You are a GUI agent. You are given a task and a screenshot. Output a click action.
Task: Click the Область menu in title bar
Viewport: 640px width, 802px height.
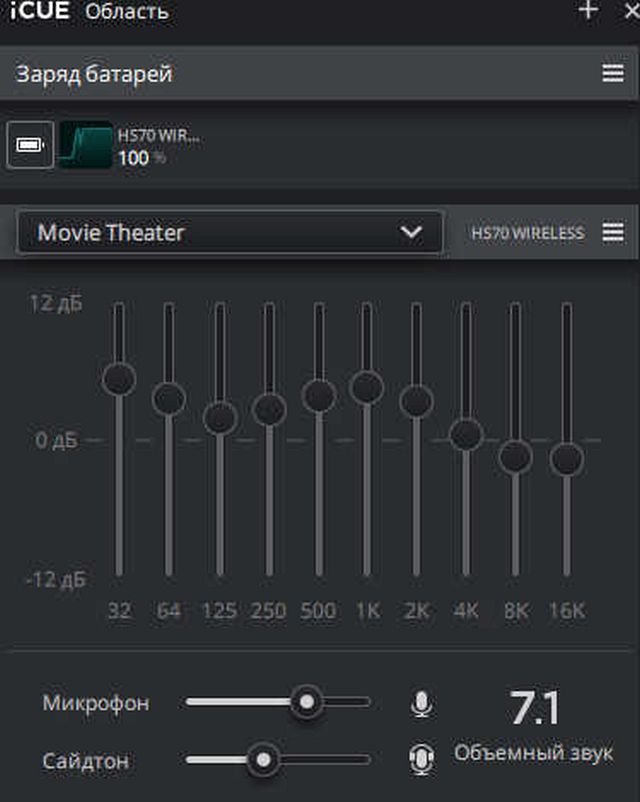(127, 12)
